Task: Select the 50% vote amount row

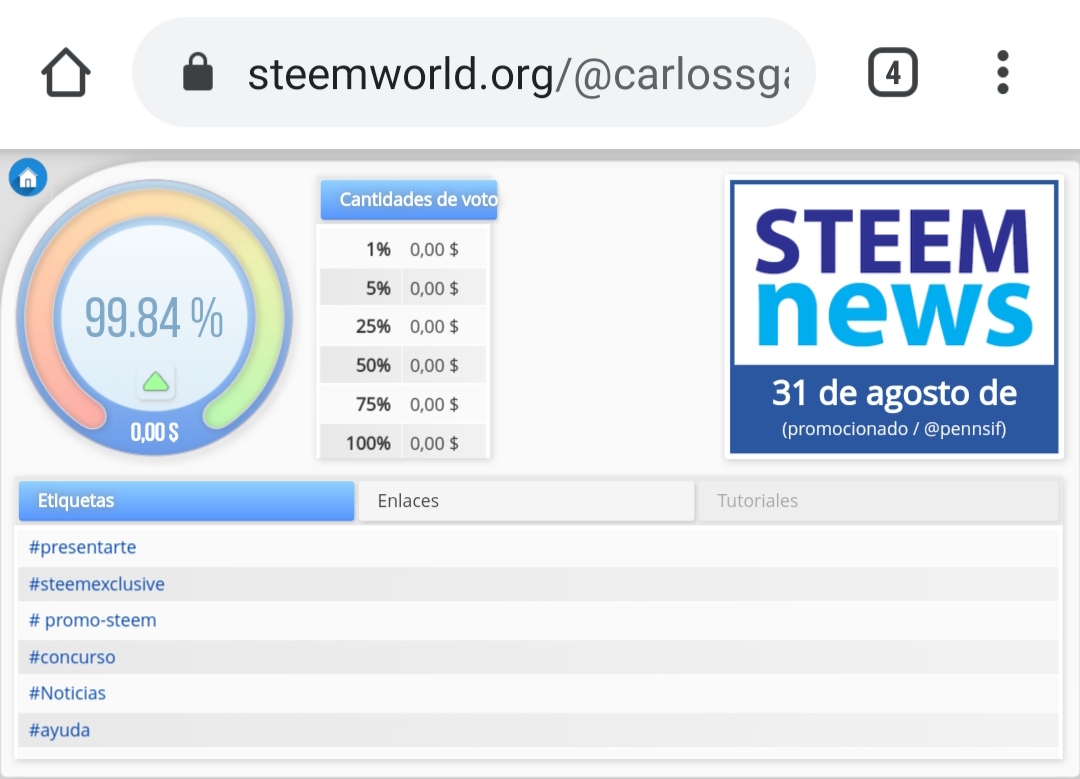Action: [404, 365]
